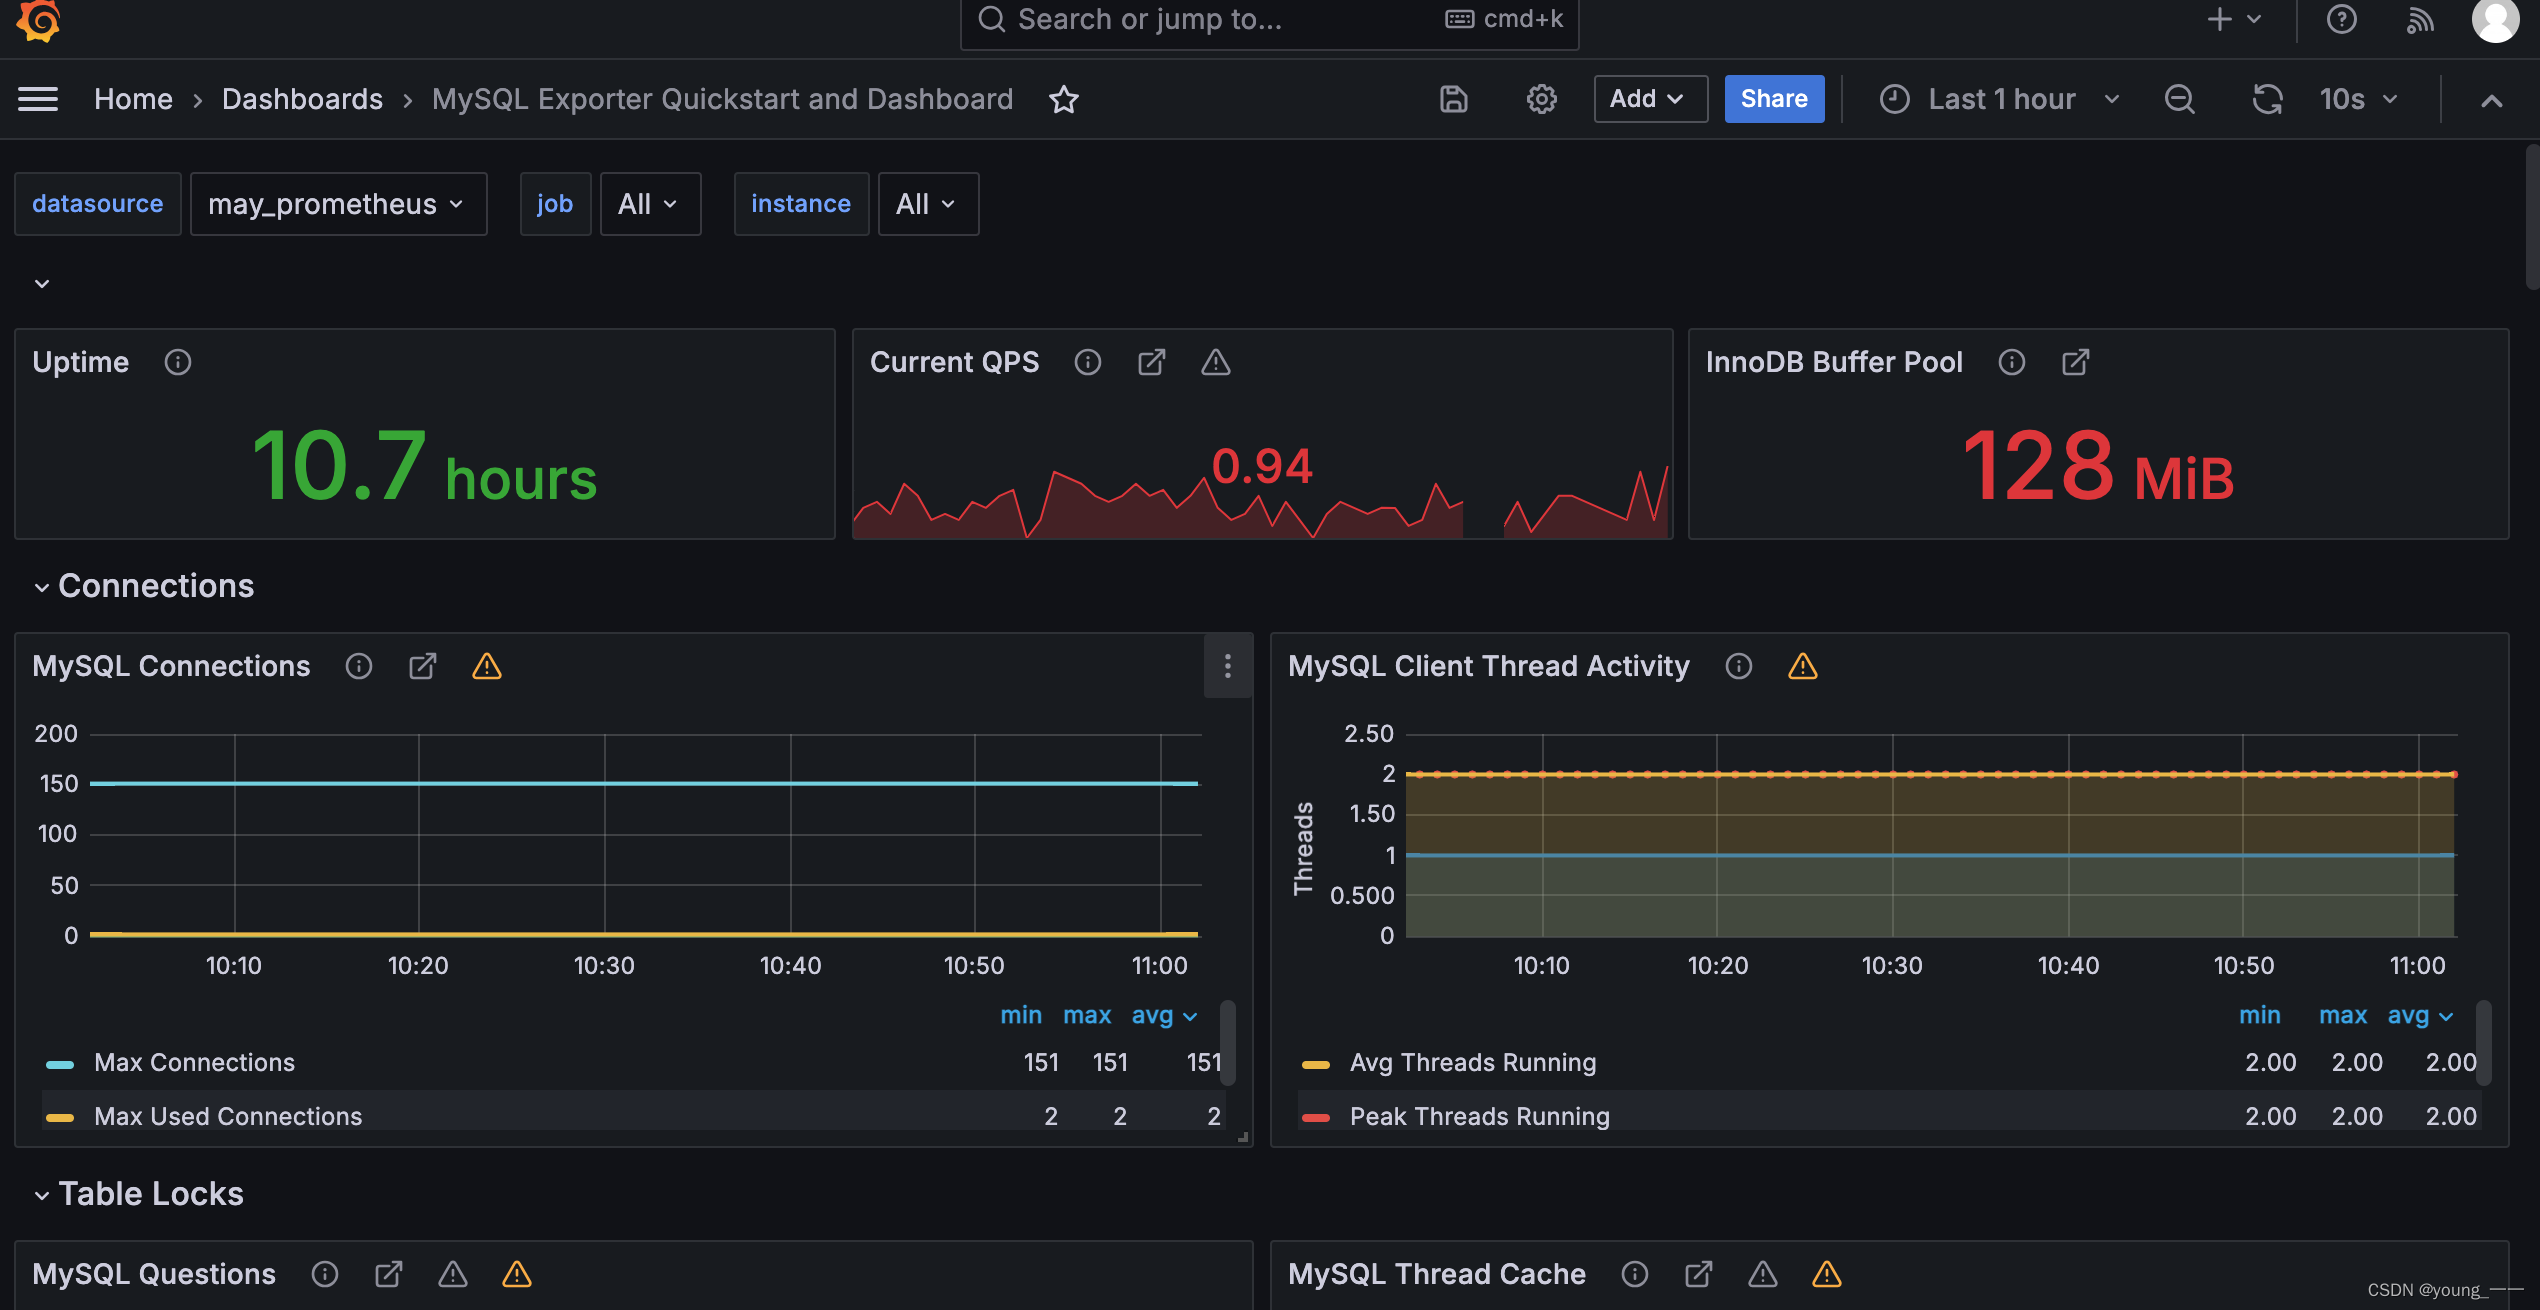Open the help question-mark menu

coord(2342,20)
